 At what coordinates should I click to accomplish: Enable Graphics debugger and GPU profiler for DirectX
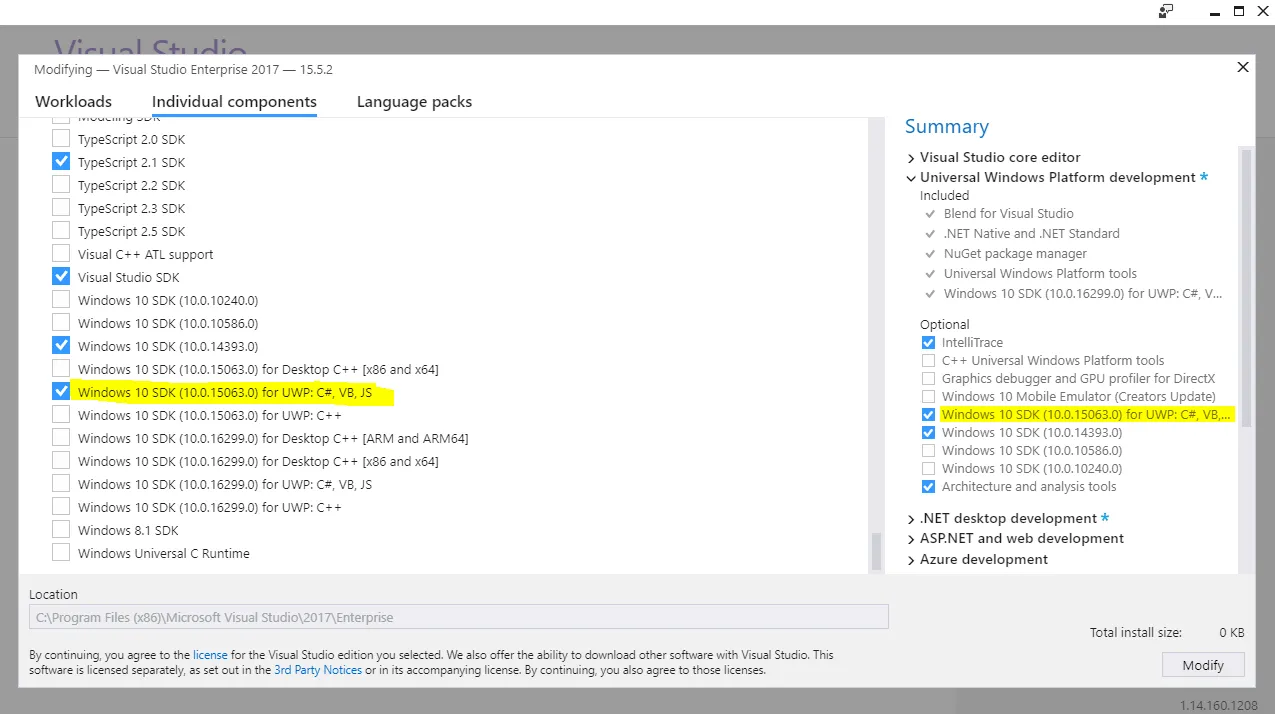tap(928, 378)
